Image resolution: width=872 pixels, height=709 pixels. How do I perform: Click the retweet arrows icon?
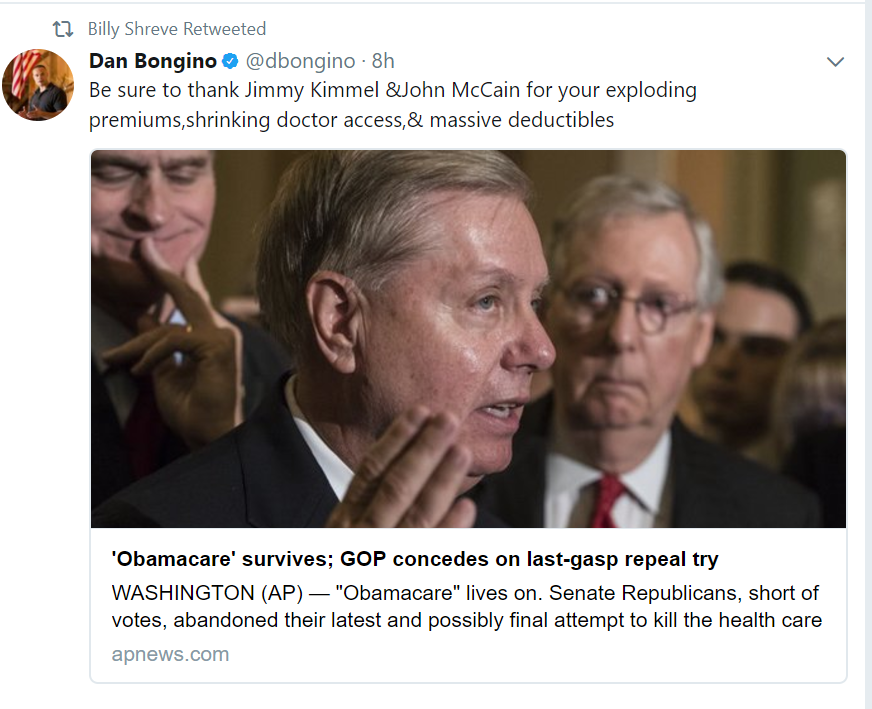(63, 29)
